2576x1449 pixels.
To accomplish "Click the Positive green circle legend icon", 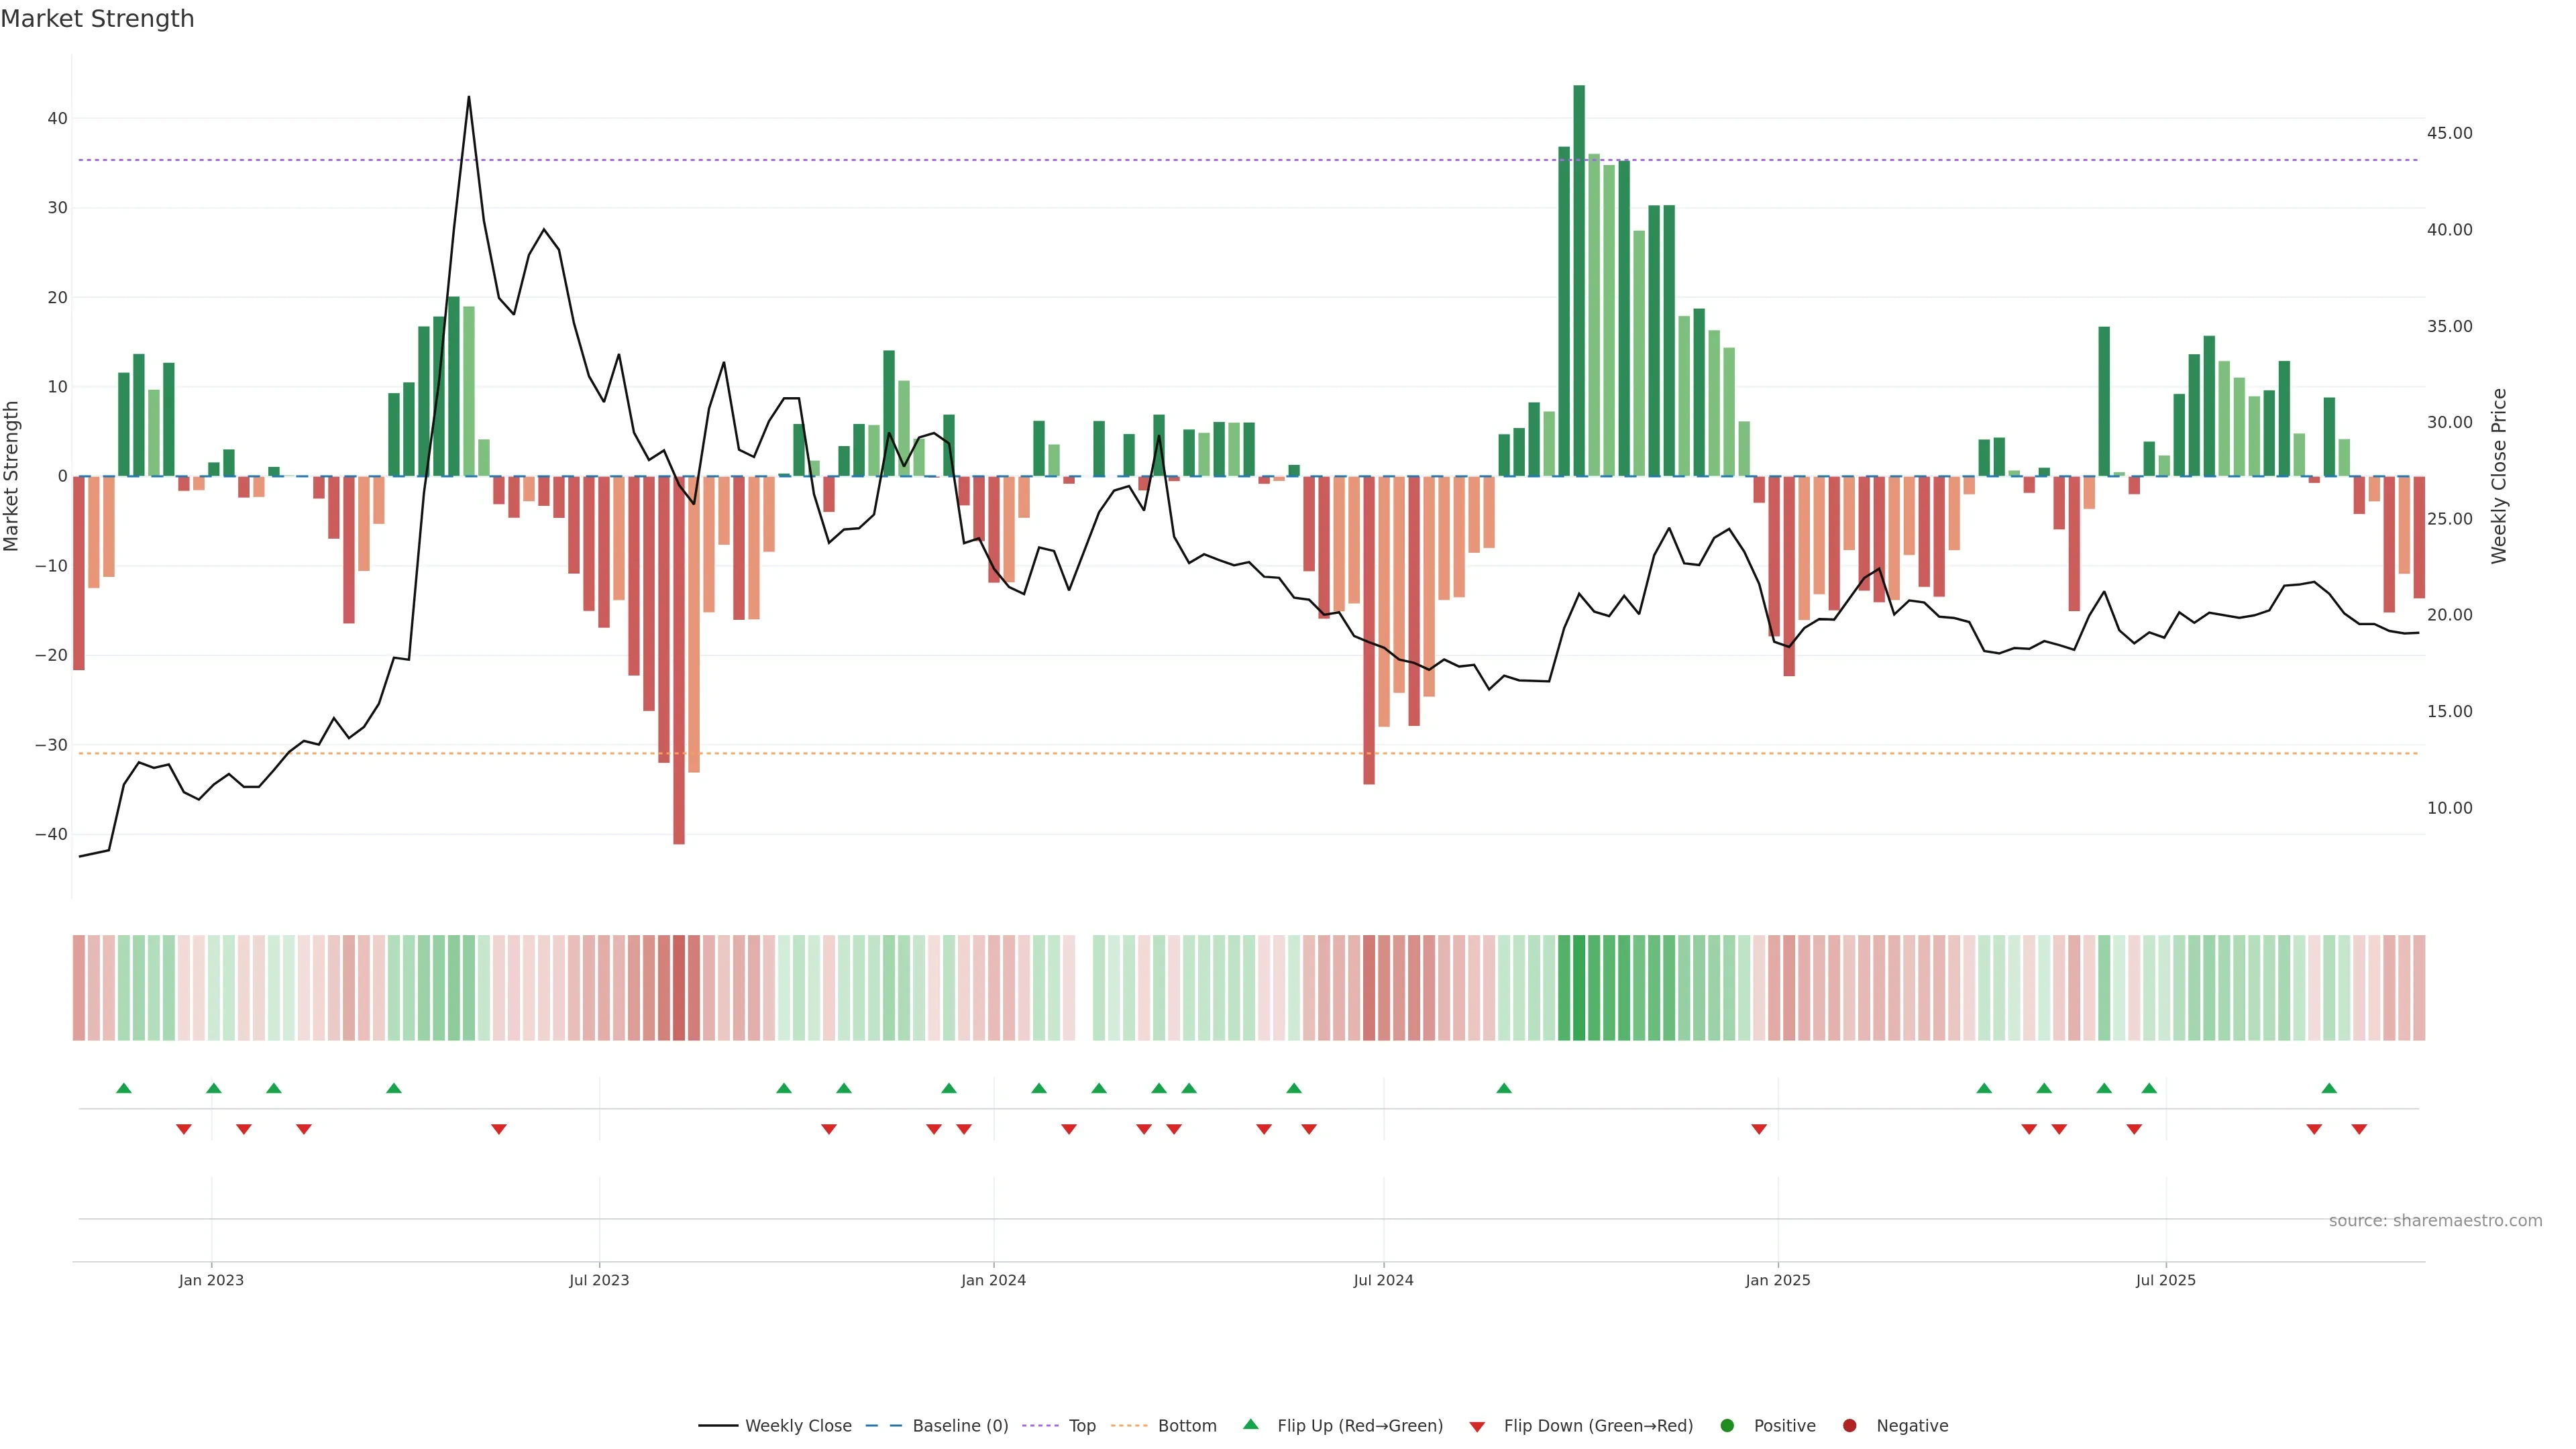I will coord(1727,1426).
